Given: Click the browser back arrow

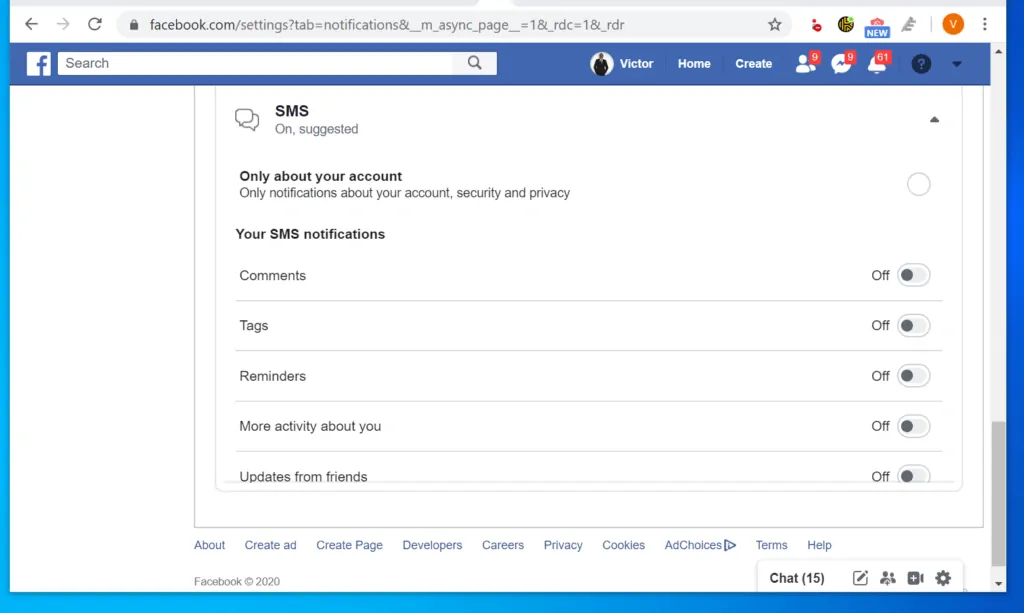Looking at the screenshot, I should coord(31,25).
